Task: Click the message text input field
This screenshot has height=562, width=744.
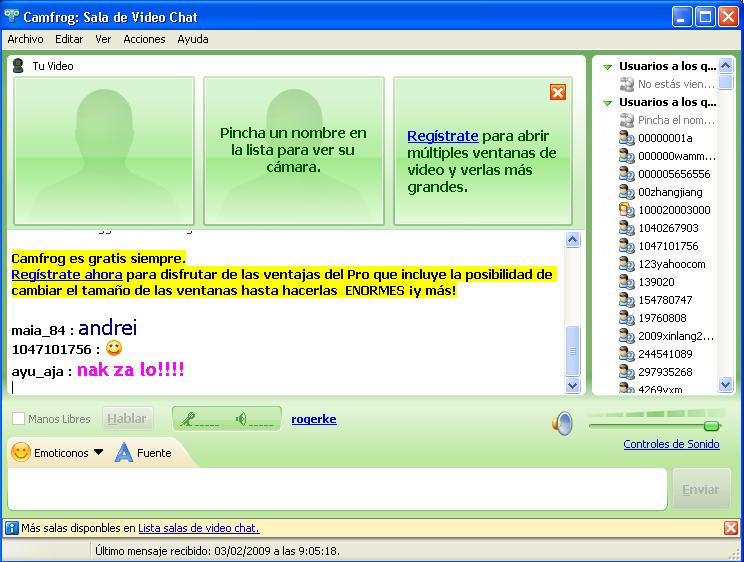Action: pos(337,489)
